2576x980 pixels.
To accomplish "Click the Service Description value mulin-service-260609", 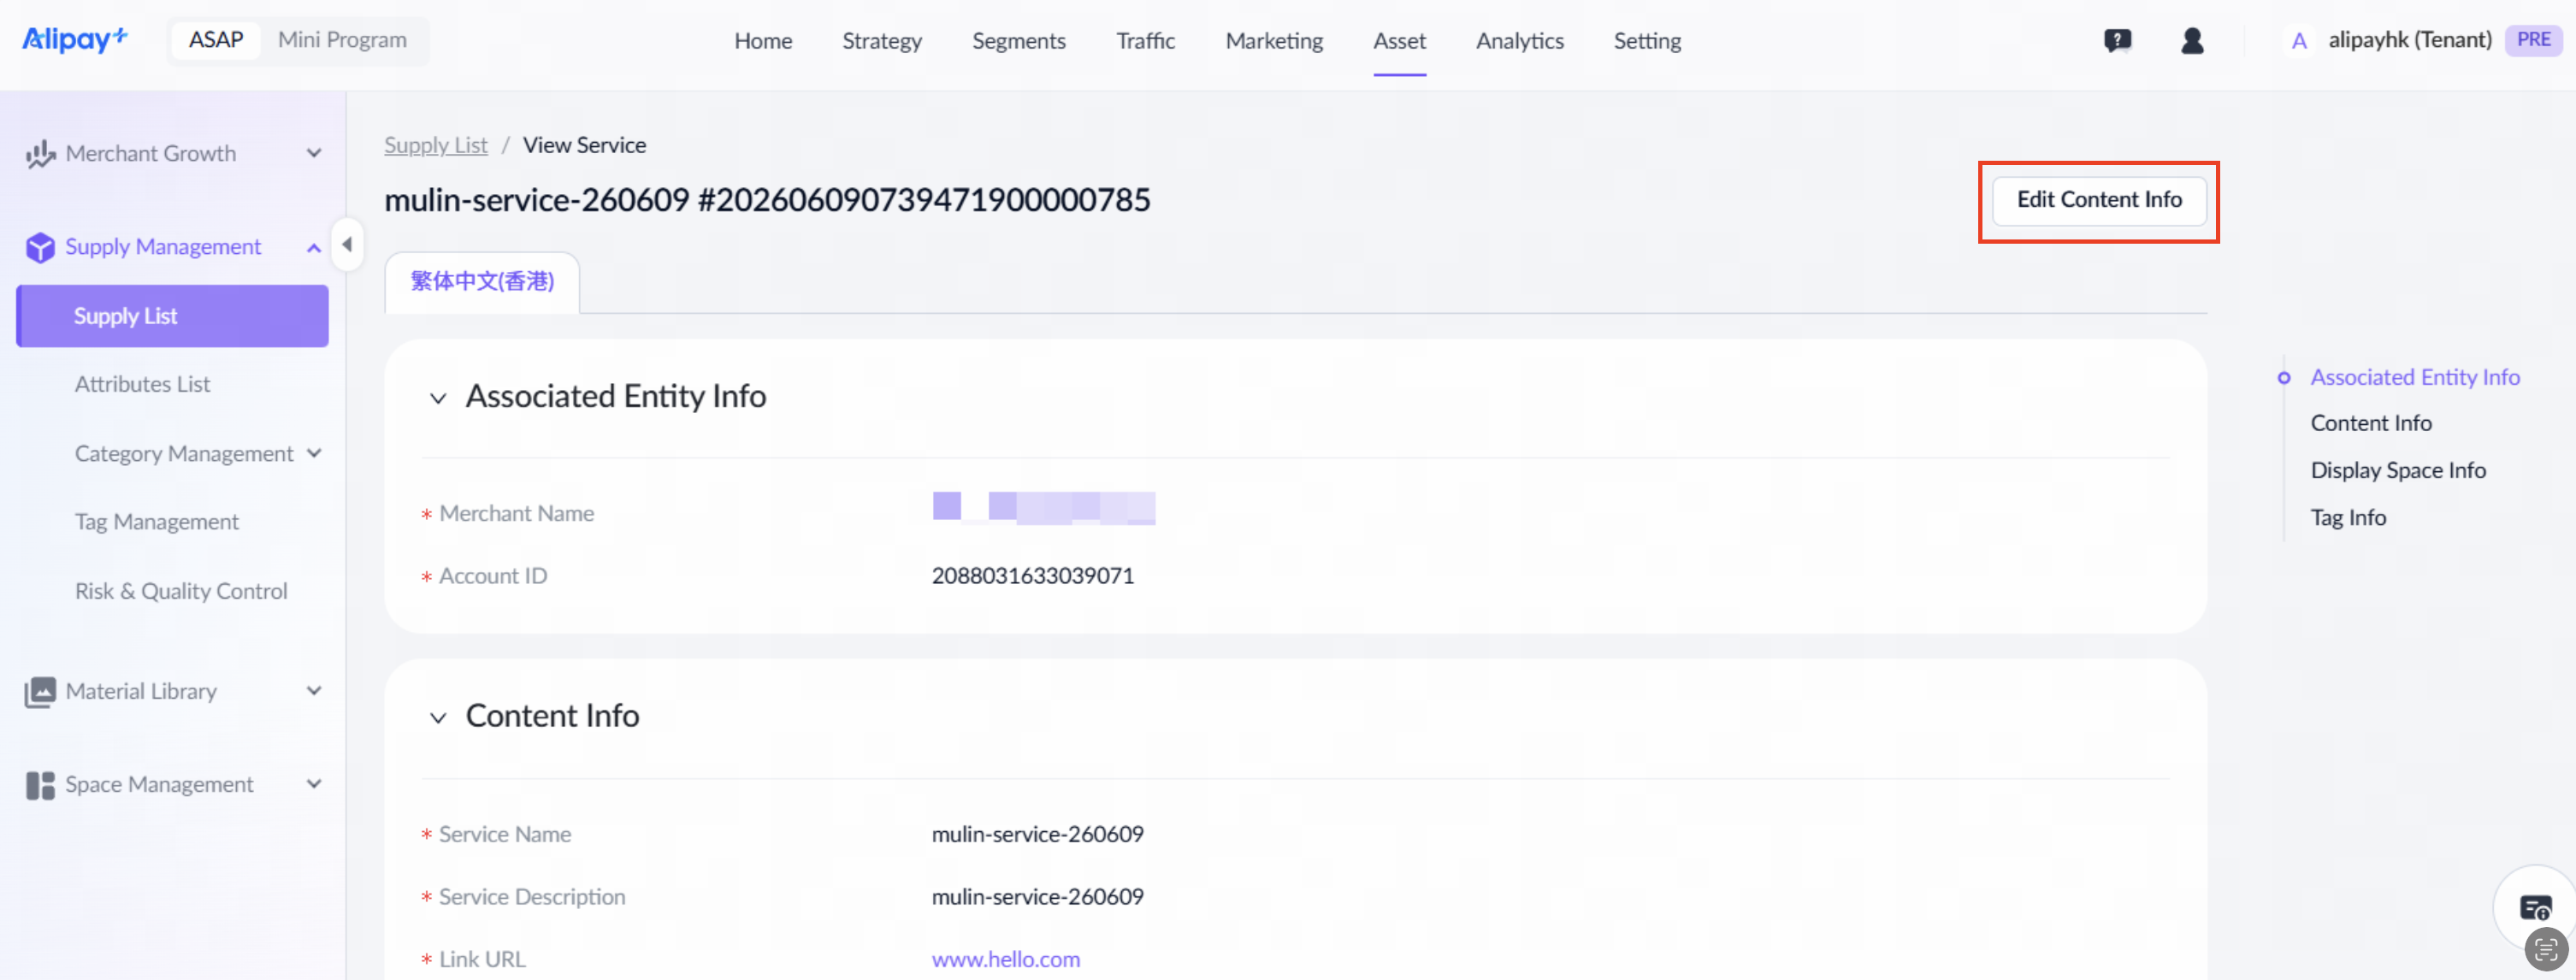I will pos(1038,897).
